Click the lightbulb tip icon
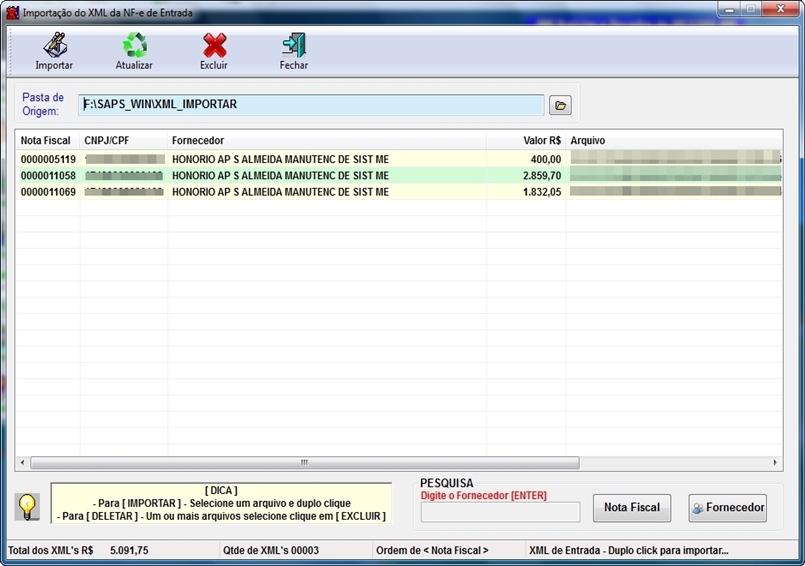 pos(27,506)
